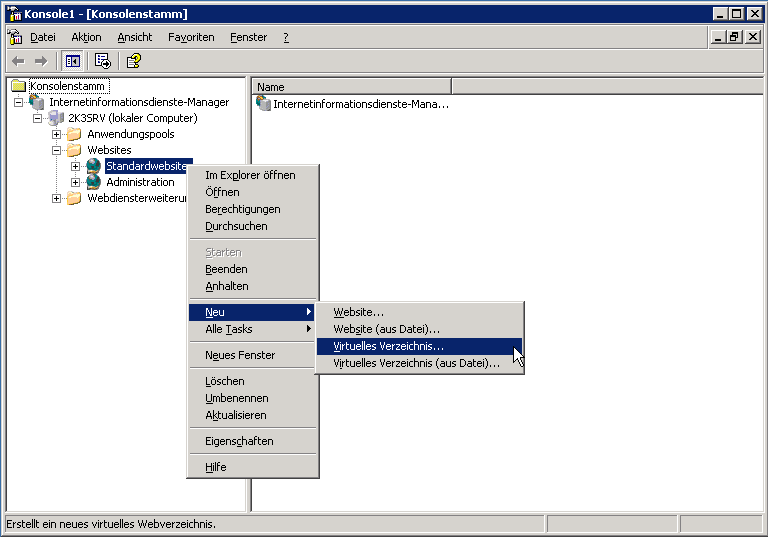The image size is (768, 537).
Task: Select Internetinformationsdienste-Mana... text in right pane
Action: click(x=361, y=104)
